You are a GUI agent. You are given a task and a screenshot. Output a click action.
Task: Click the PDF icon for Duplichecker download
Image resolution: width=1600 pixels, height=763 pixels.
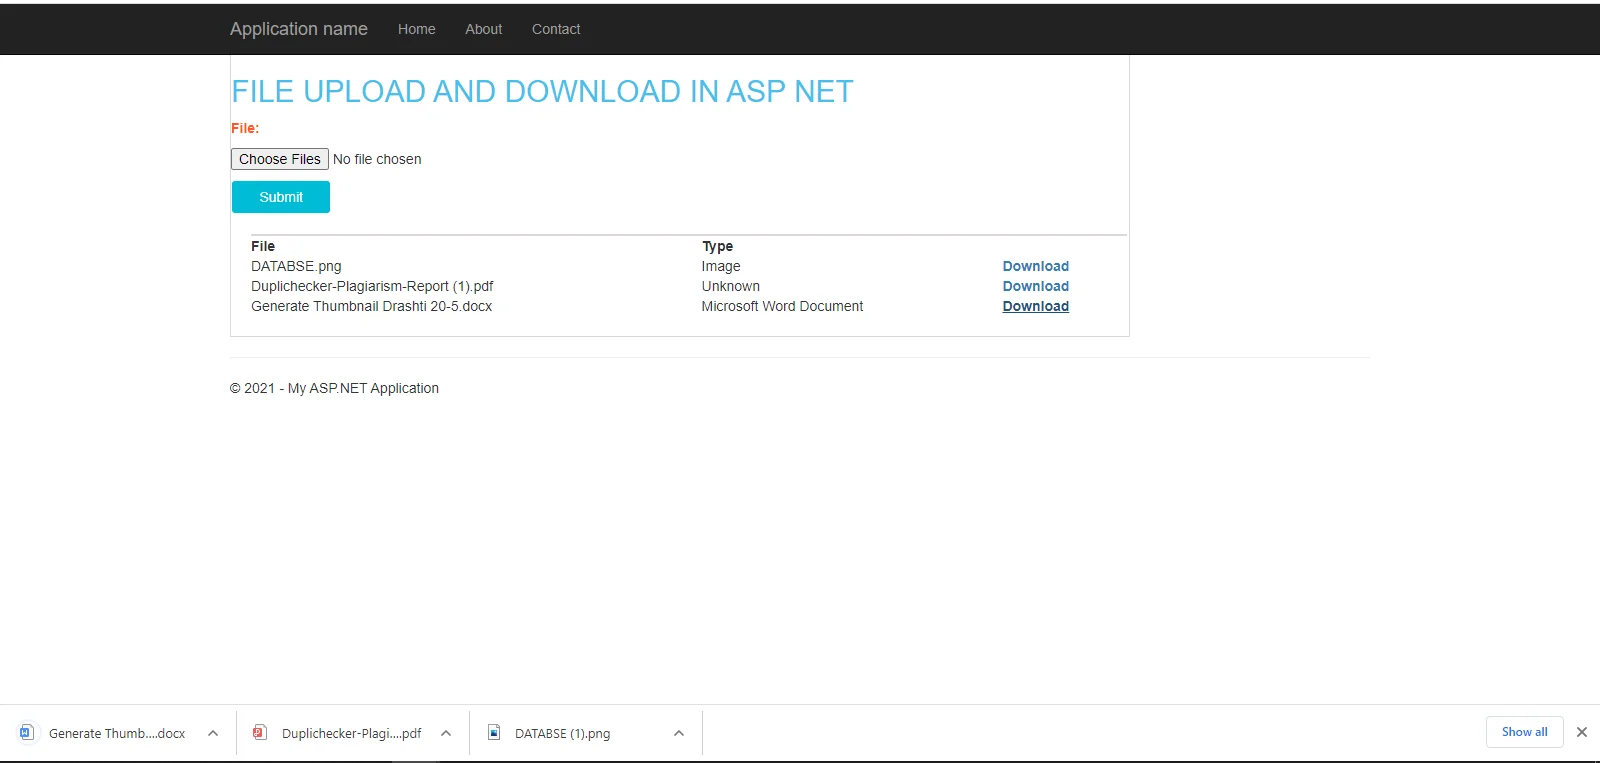260,733
